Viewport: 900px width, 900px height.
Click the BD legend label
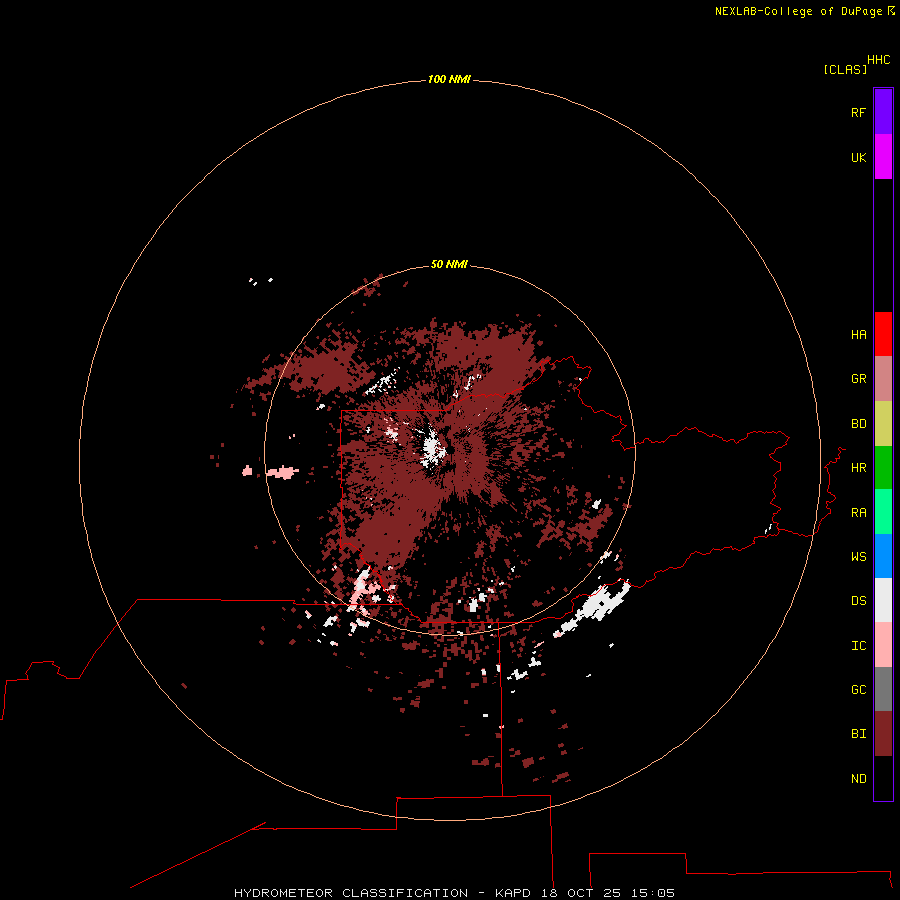tap(858, 424)
